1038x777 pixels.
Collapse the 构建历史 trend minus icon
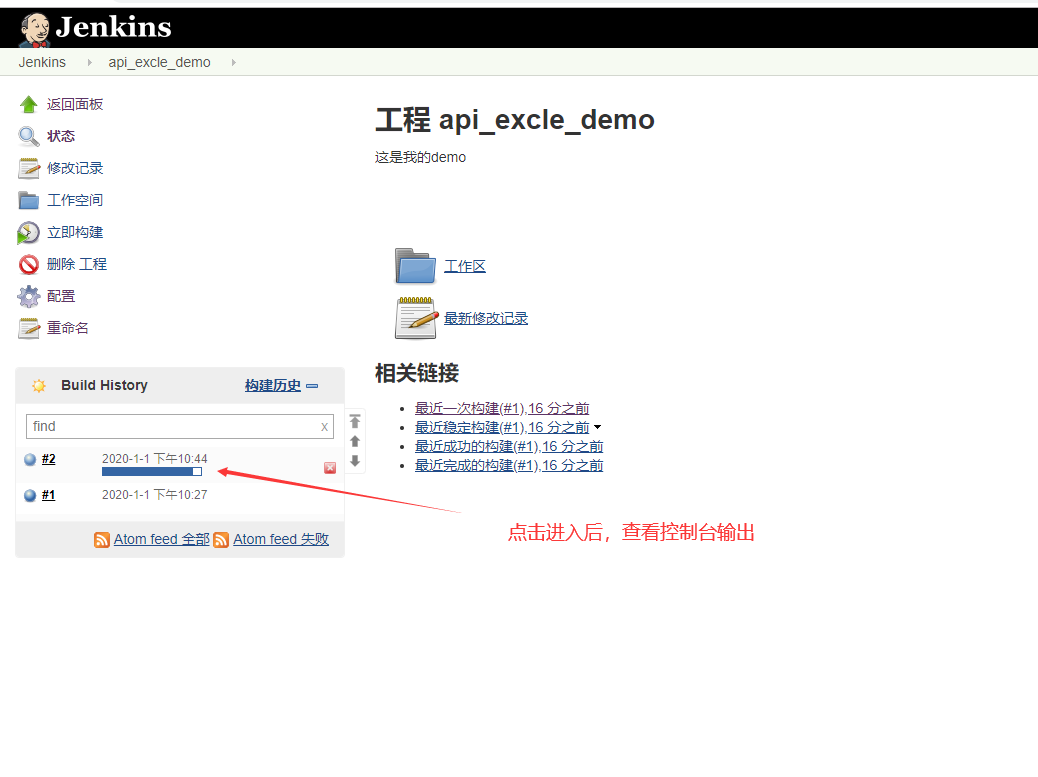click(312, 386)
